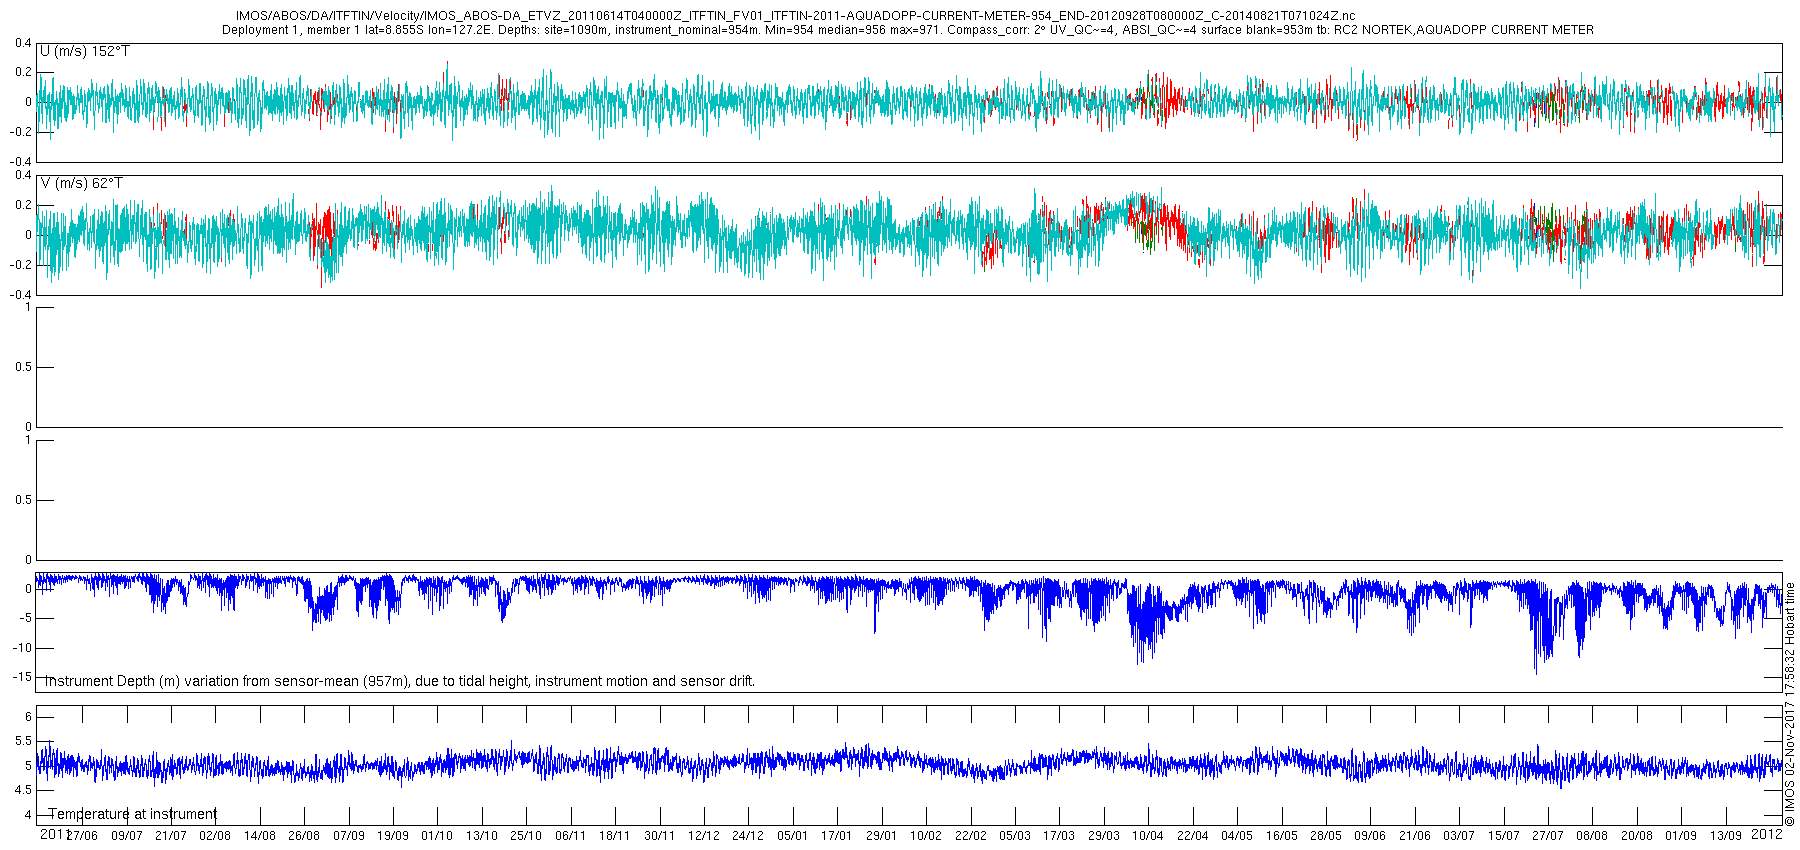Select the "04/05" date tick label
This screenshot has width=1800, height=850.
click(x=1237, y=836)
